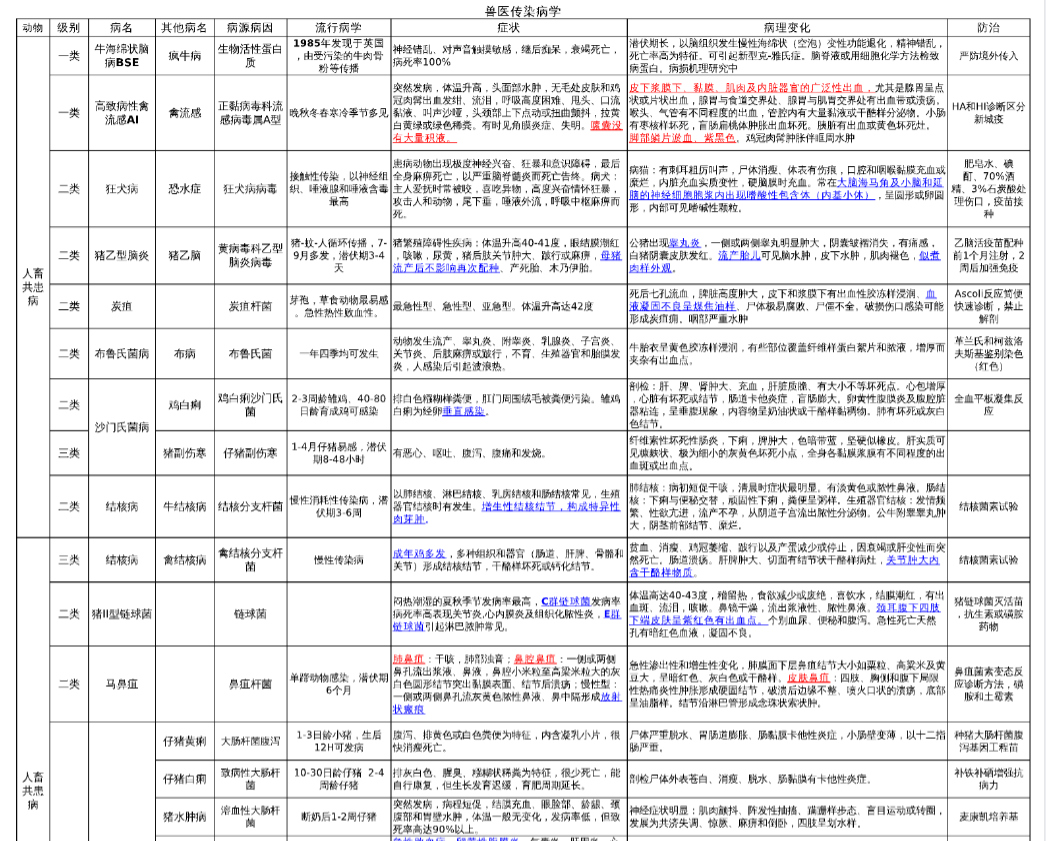Open the blue 成年鸡多发 link
The image size is (1046, 841).
coord(418,553)
